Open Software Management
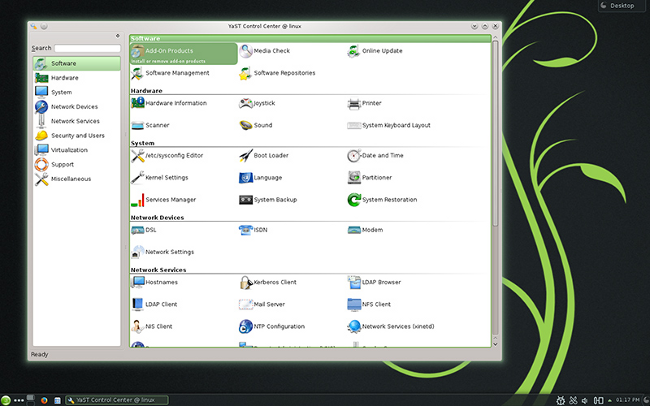 [170, 73]
